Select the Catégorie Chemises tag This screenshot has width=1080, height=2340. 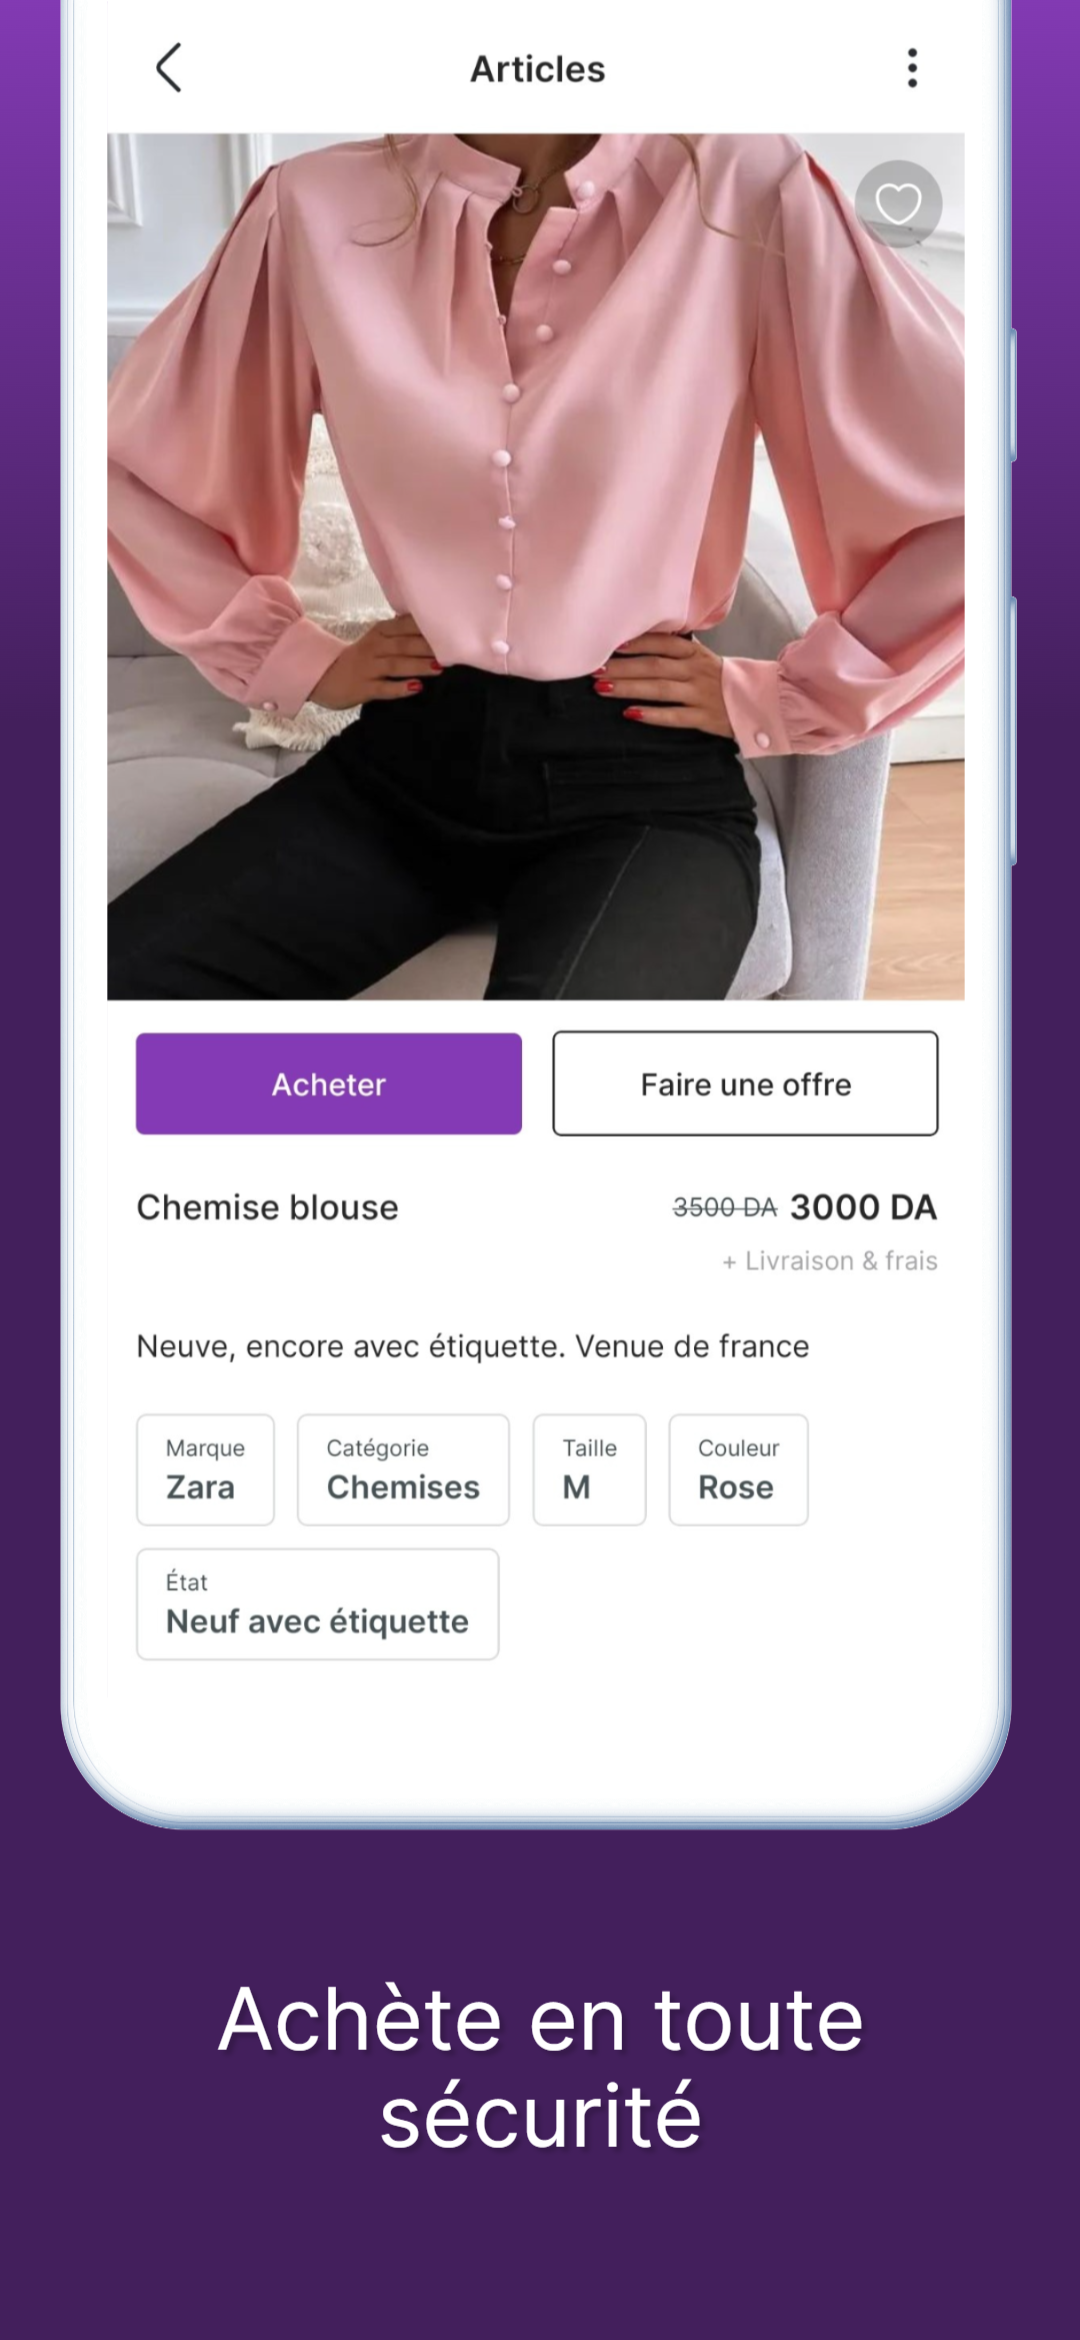pyautogui.click(x=403, y=1470)
